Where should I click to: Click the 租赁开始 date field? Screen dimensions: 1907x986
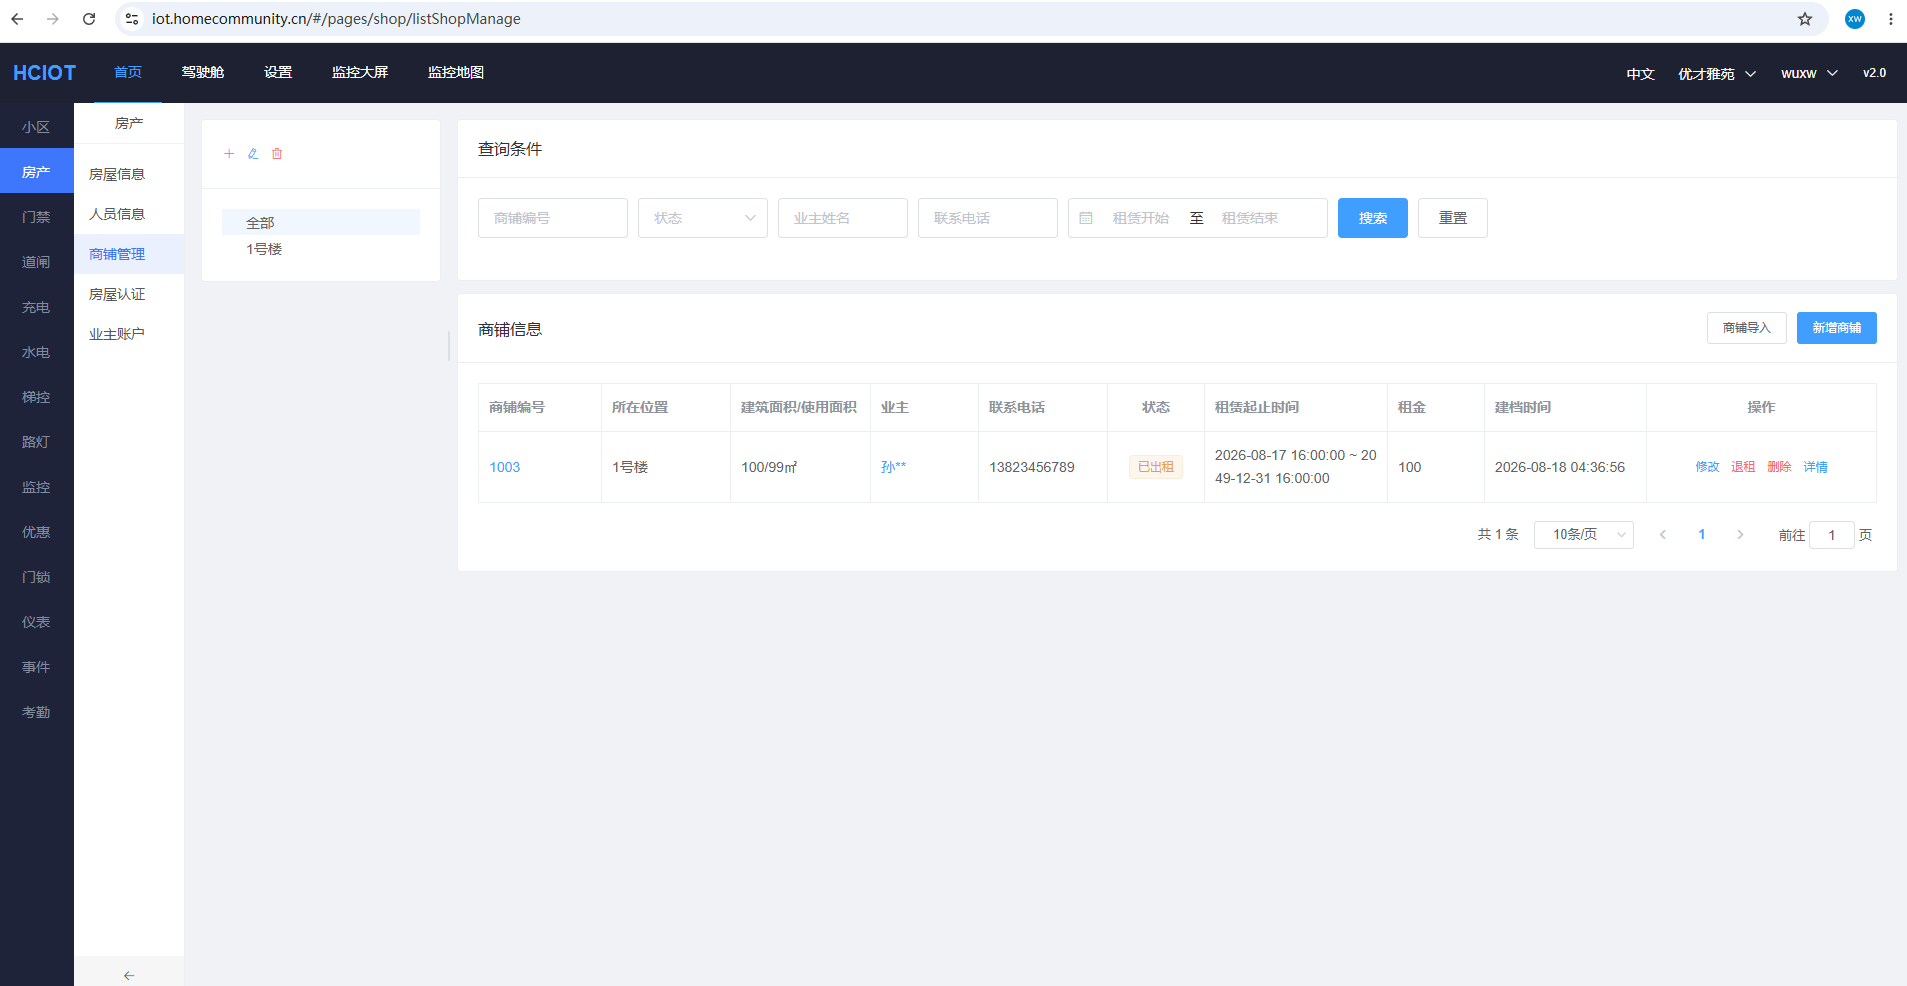coord(1141,218)
